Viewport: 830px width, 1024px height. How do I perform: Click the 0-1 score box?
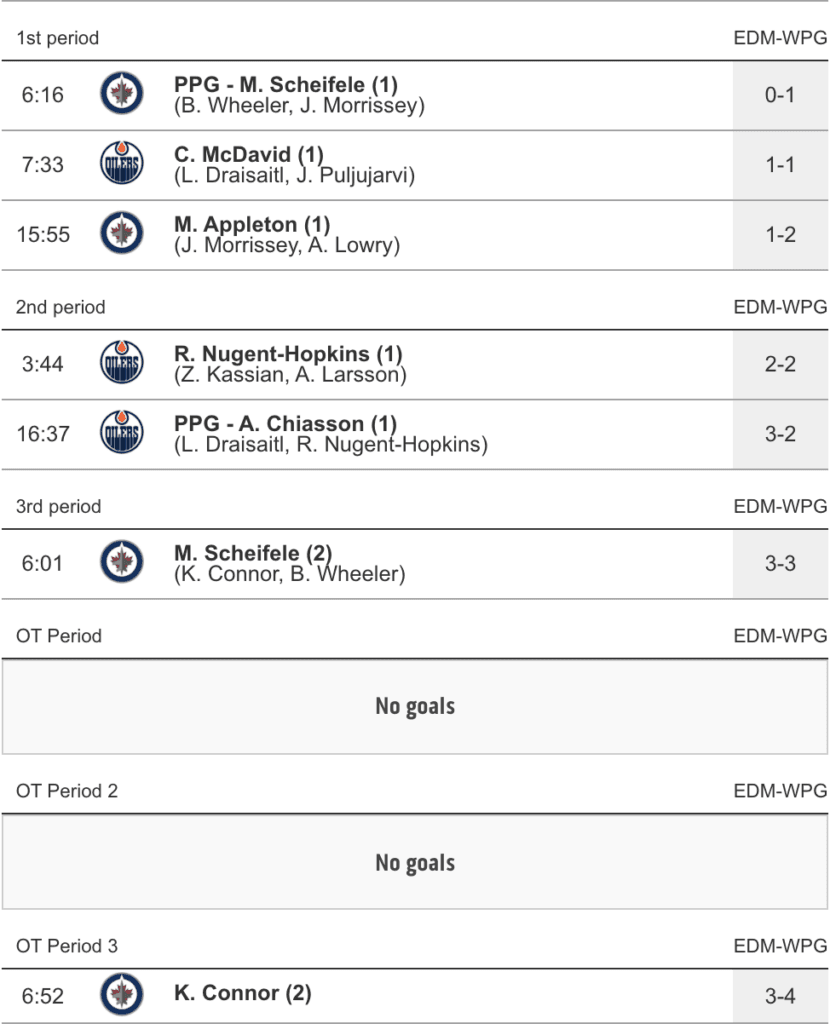click(780, 95)
